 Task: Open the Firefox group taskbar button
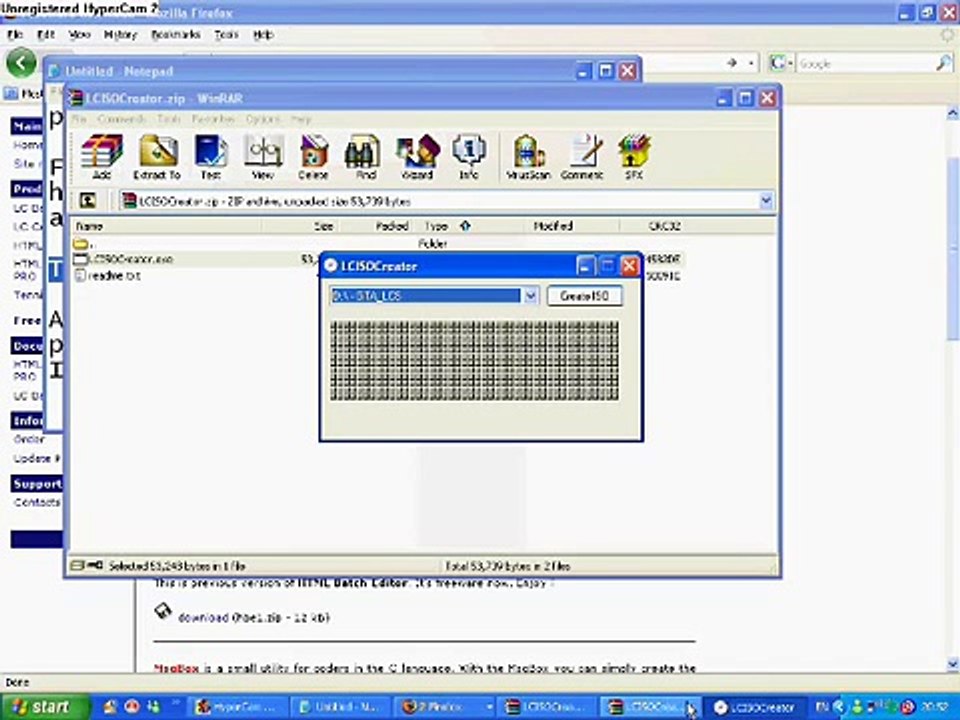[x=445, y=708]
